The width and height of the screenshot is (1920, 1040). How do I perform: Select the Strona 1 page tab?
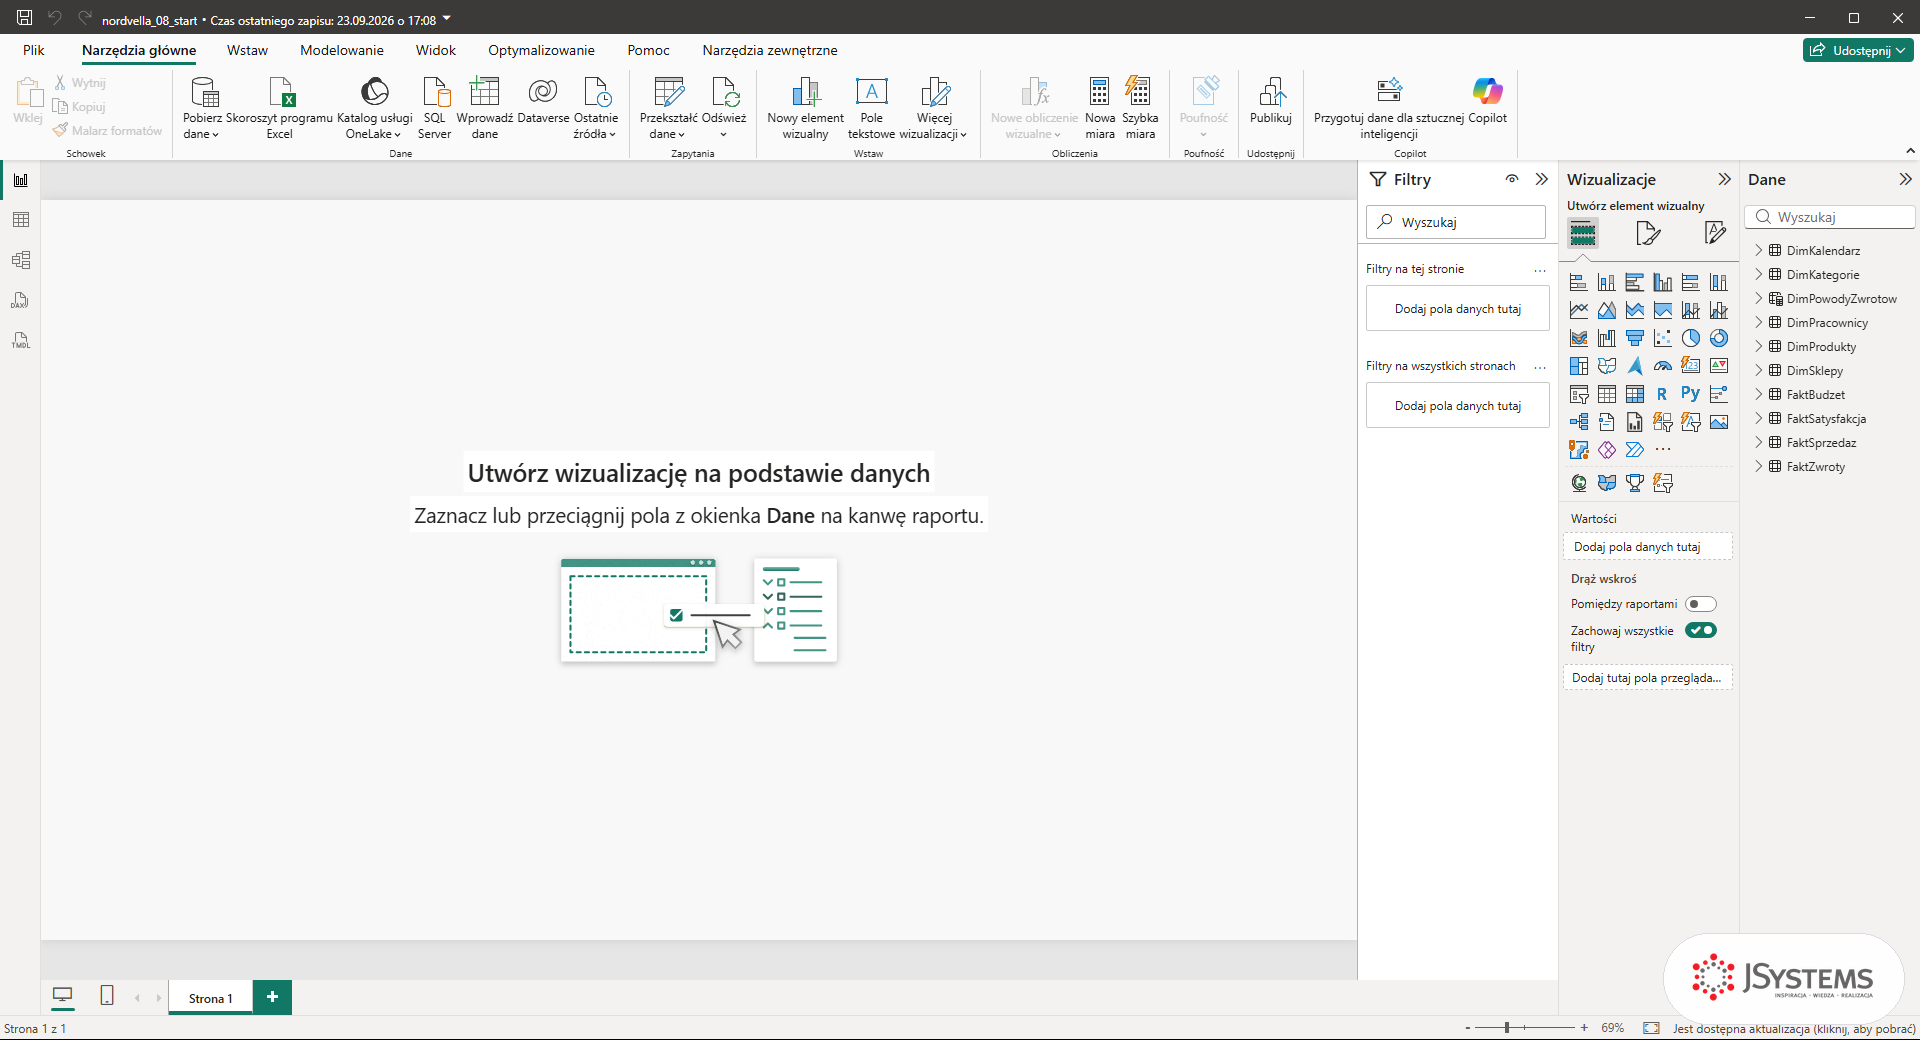(210, 998)
